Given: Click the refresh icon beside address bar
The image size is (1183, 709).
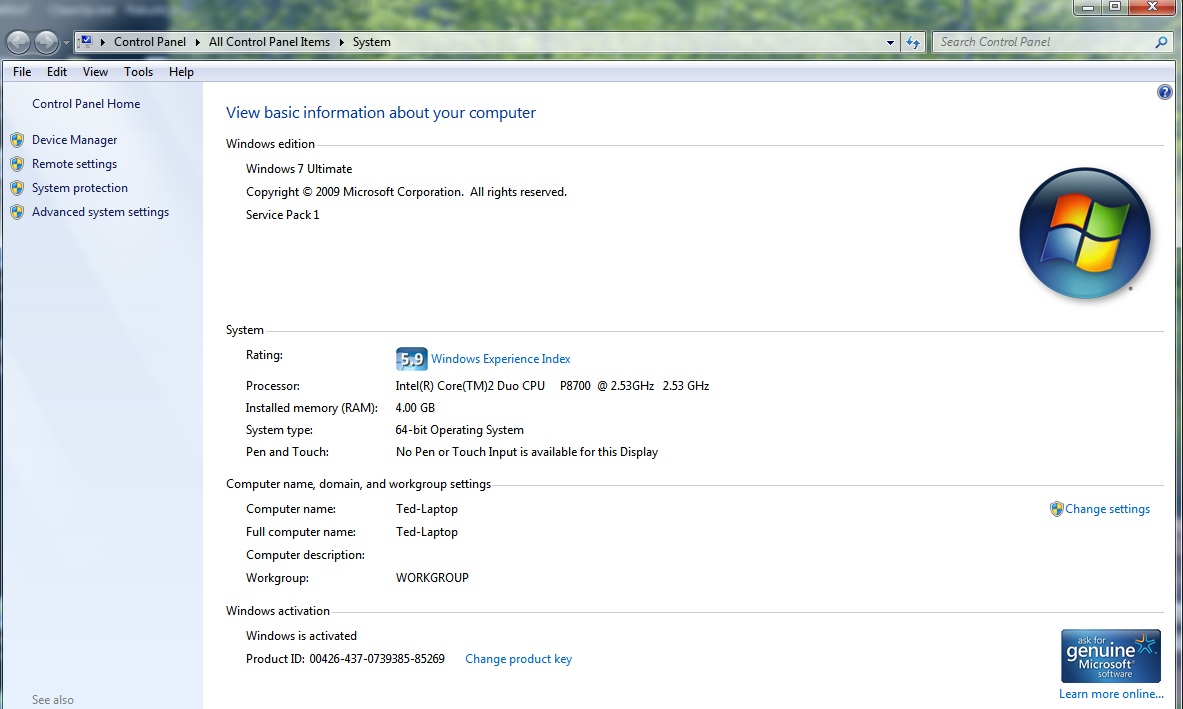Looking at the screenshot, I should 912,42.
